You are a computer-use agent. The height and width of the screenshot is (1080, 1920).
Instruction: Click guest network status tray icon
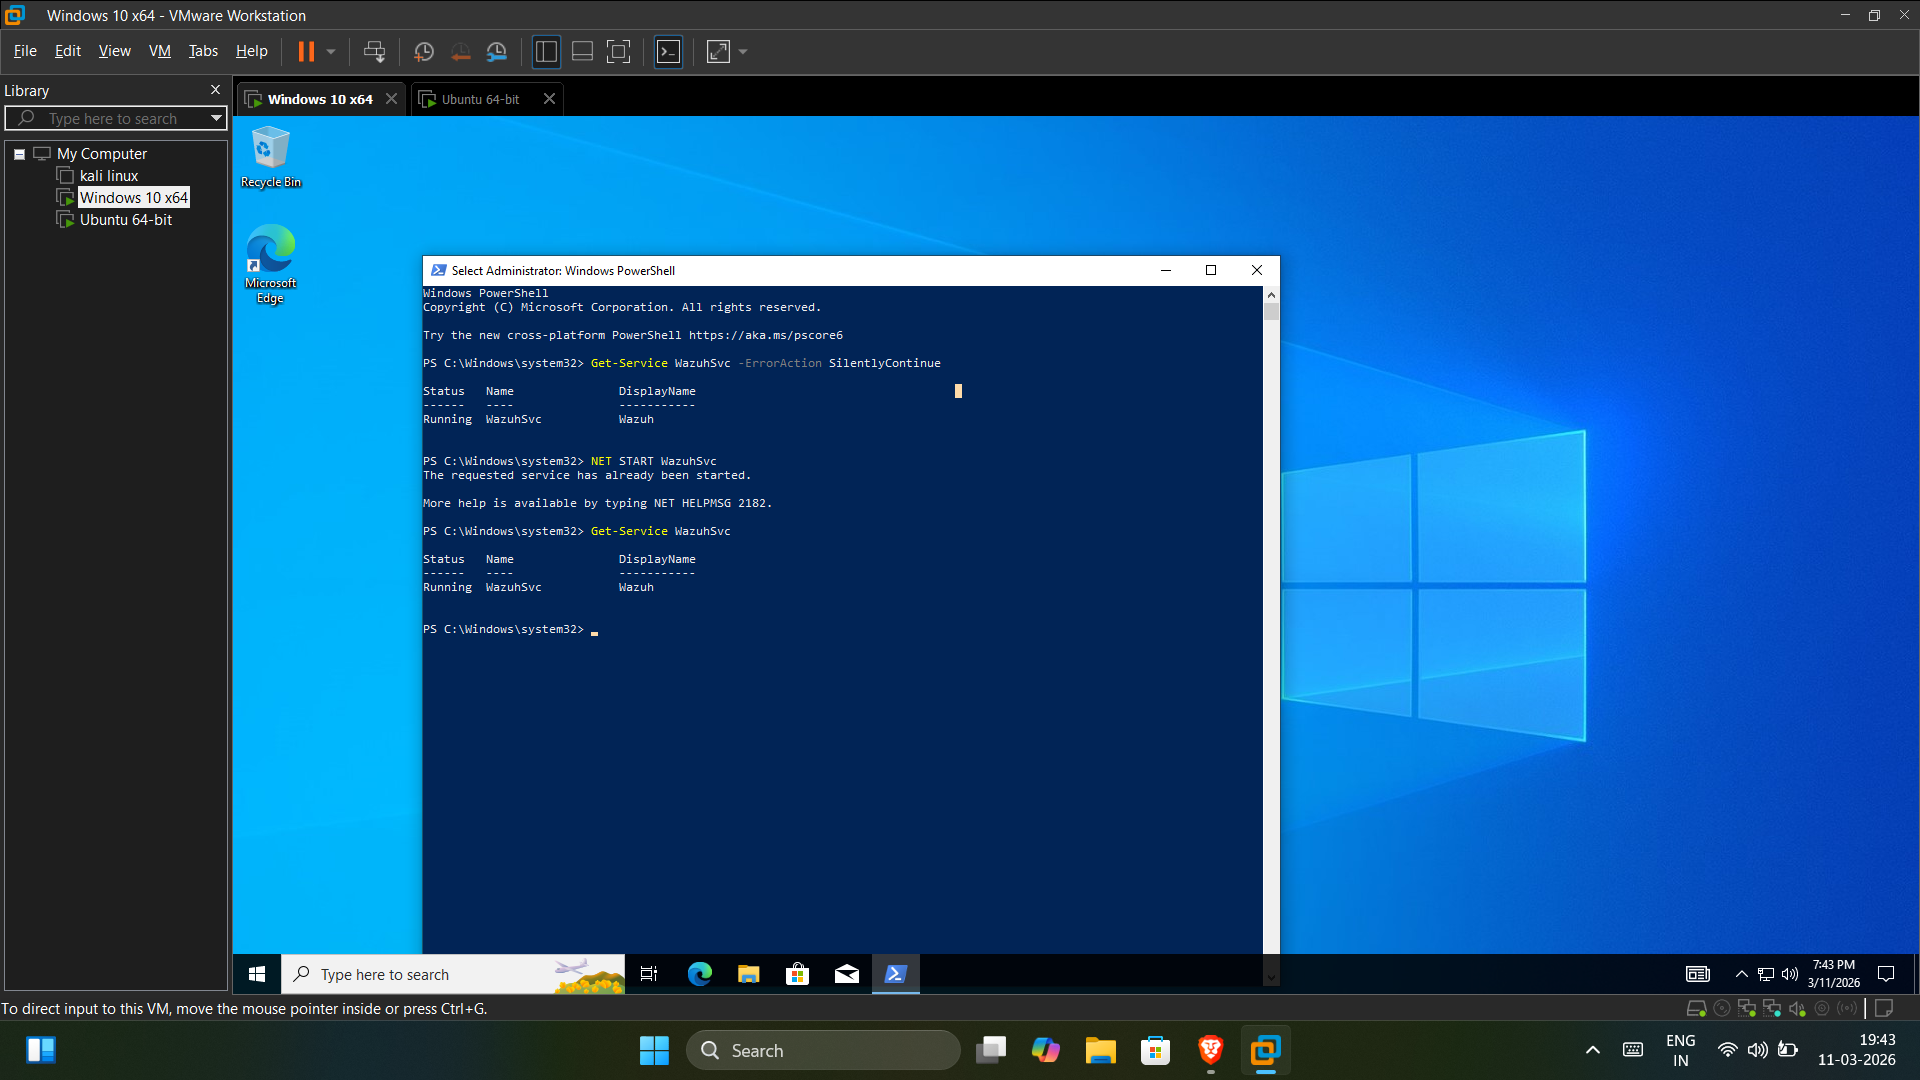tap(1766, 974)
